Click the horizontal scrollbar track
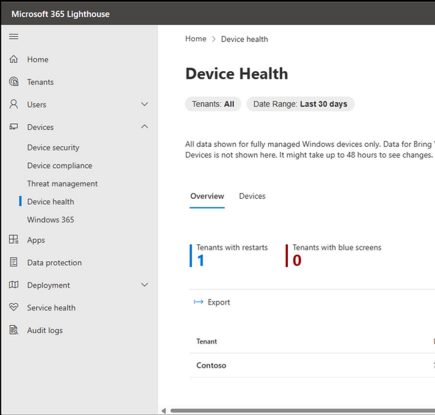 [x=303, y=411]
